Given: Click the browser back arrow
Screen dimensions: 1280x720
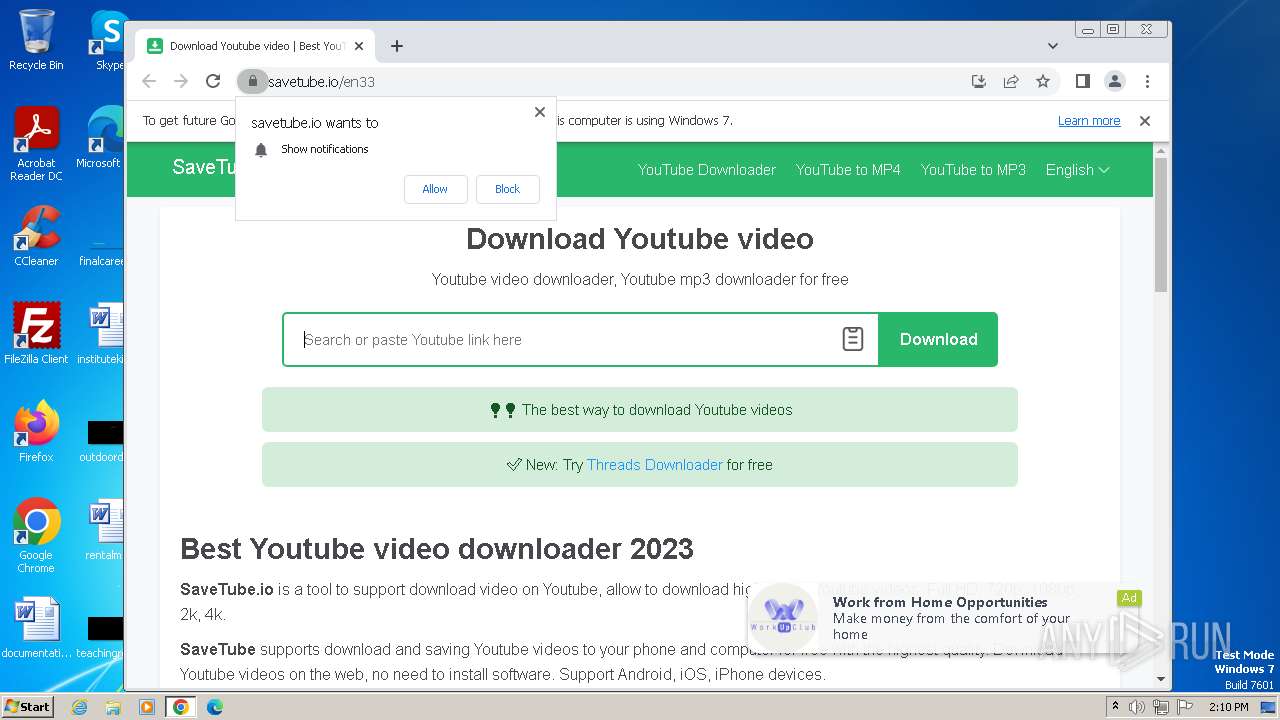Looking at the screenshot, I should pyautogui.click(x=149, y=82).
